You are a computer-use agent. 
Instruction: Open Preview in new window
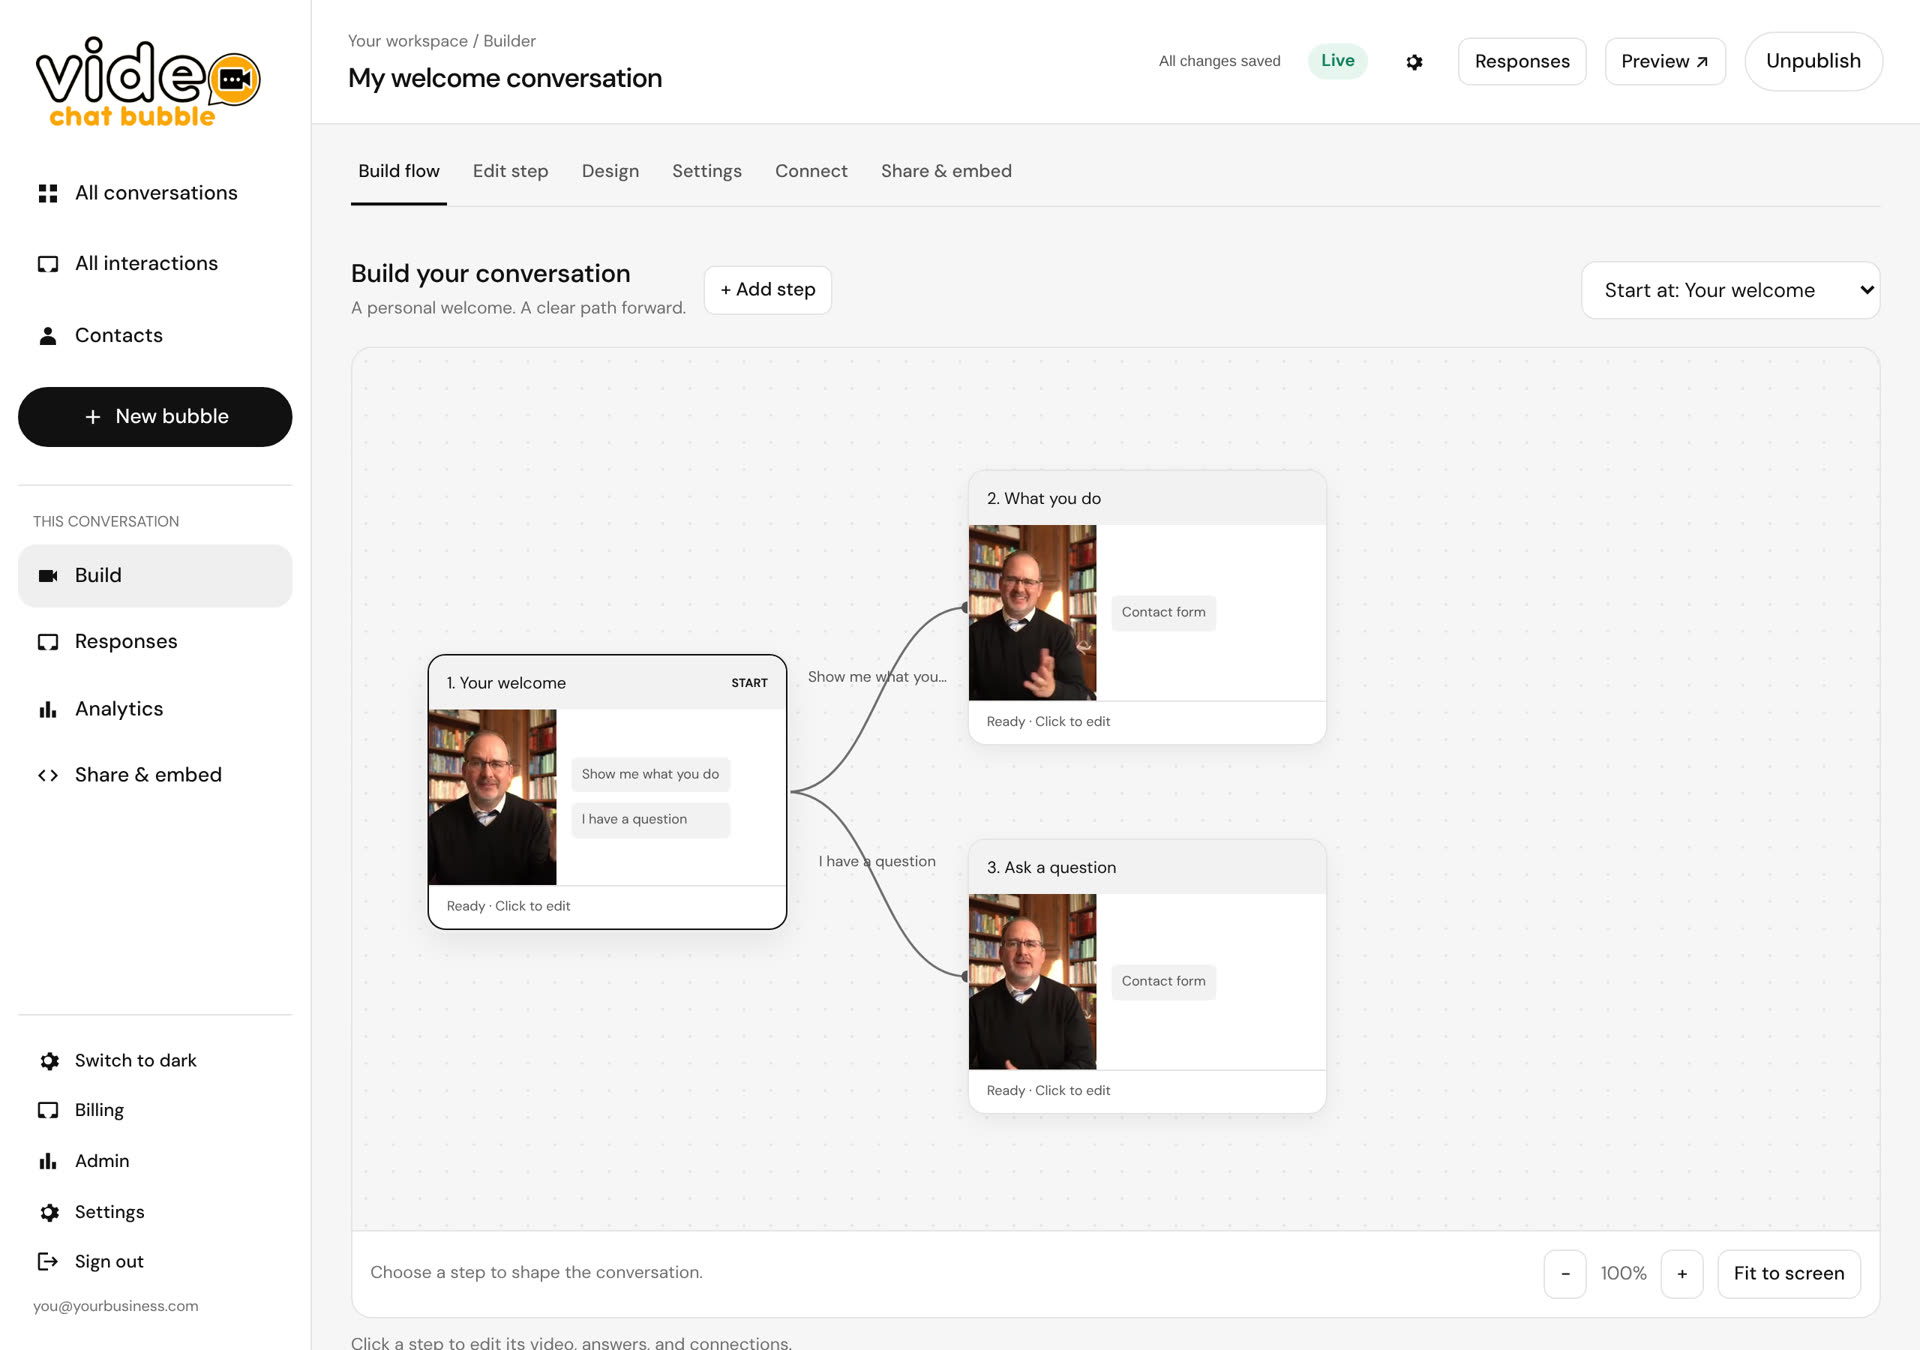pos(1665,62)
